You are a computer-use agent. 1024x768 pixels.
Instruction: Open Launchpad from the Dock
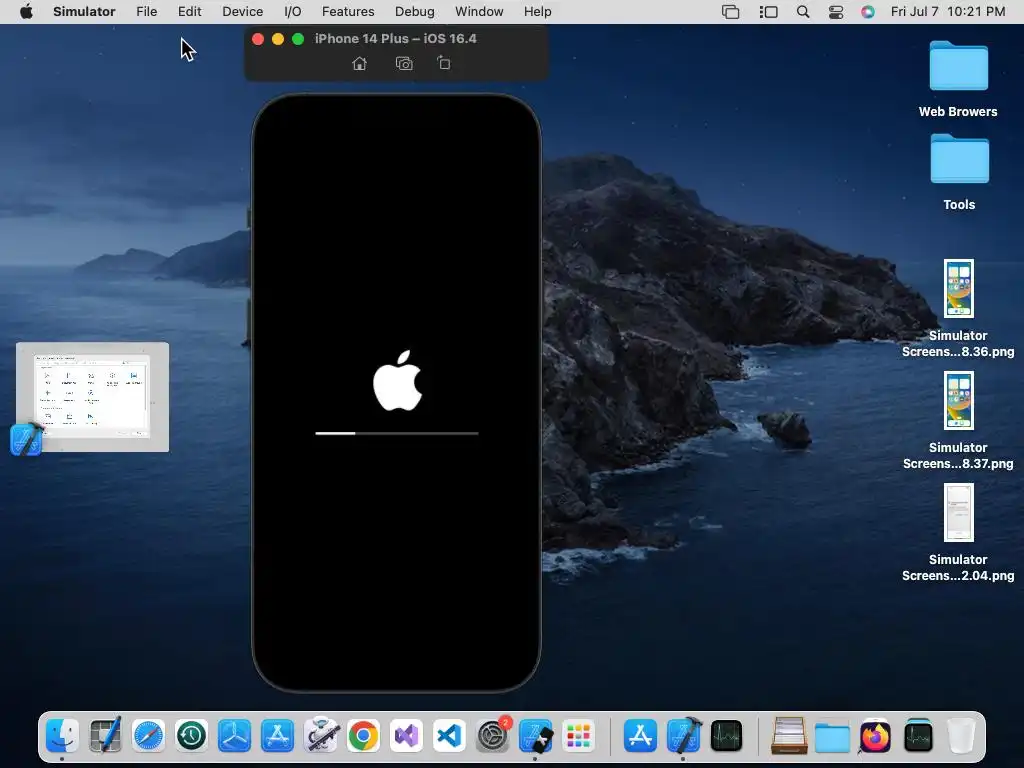(x=579, y=736)
